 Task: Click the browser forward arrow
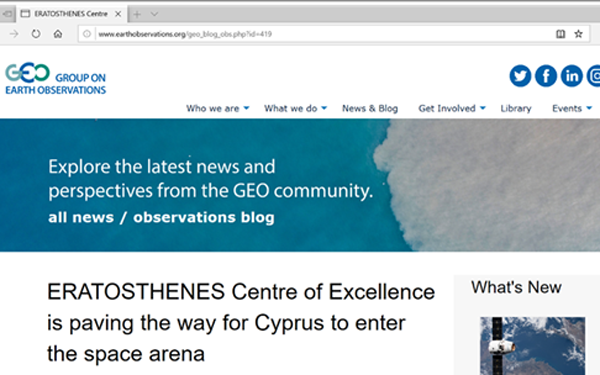[x=14, y=34]
